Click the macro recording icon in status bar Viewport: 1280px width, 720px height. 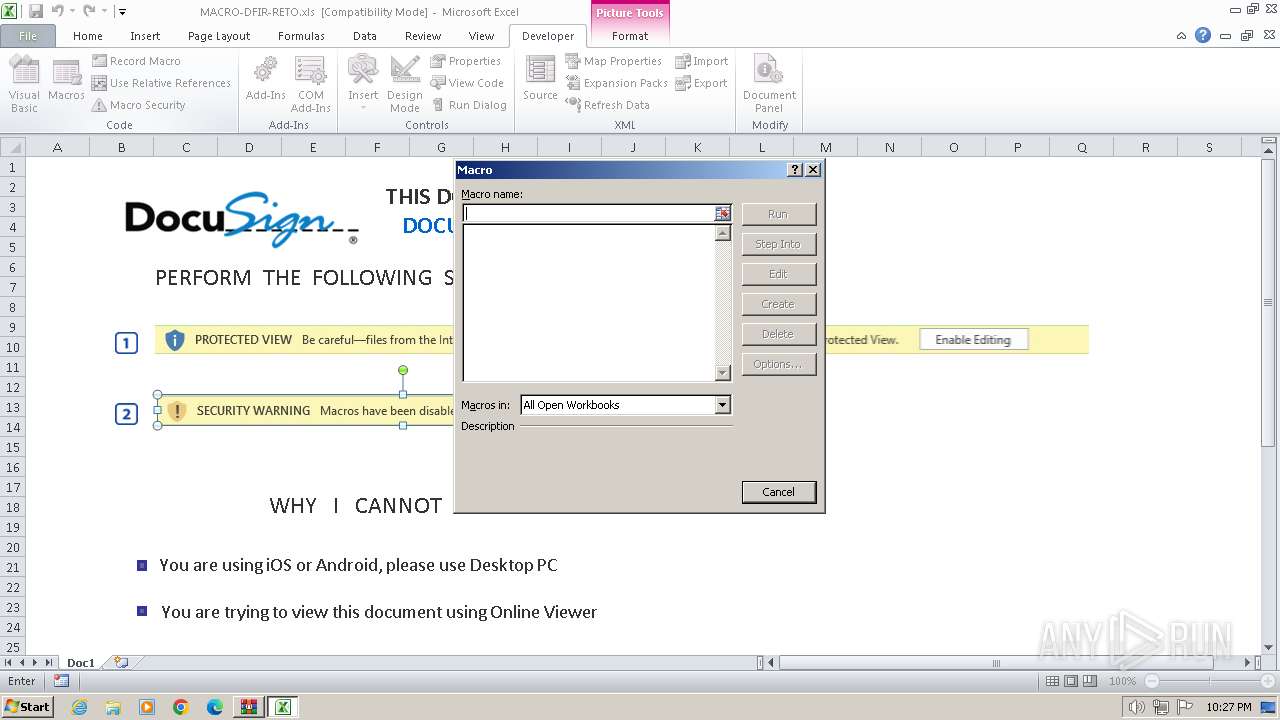(61, 681)
